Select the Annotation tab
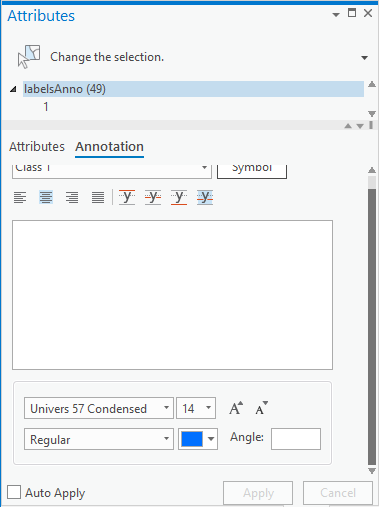 pos(109,147)
